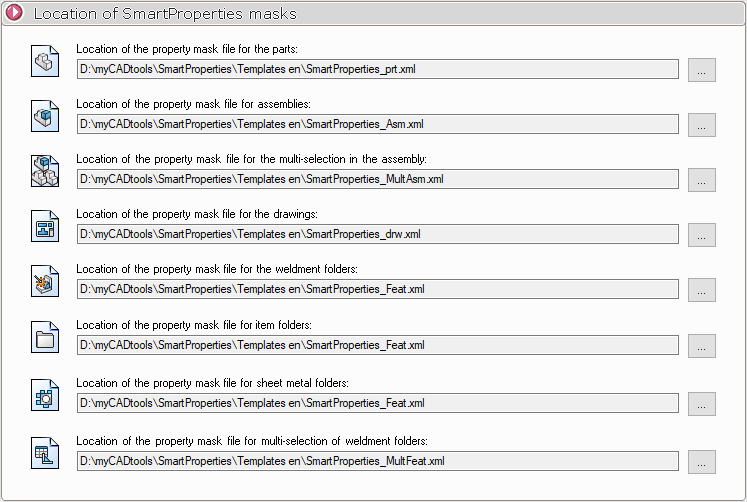Focus the SmartProperties_drw.xml path field
Image resolution: width=747 pixels, height=502 pixels.
[x=378, y=234]
